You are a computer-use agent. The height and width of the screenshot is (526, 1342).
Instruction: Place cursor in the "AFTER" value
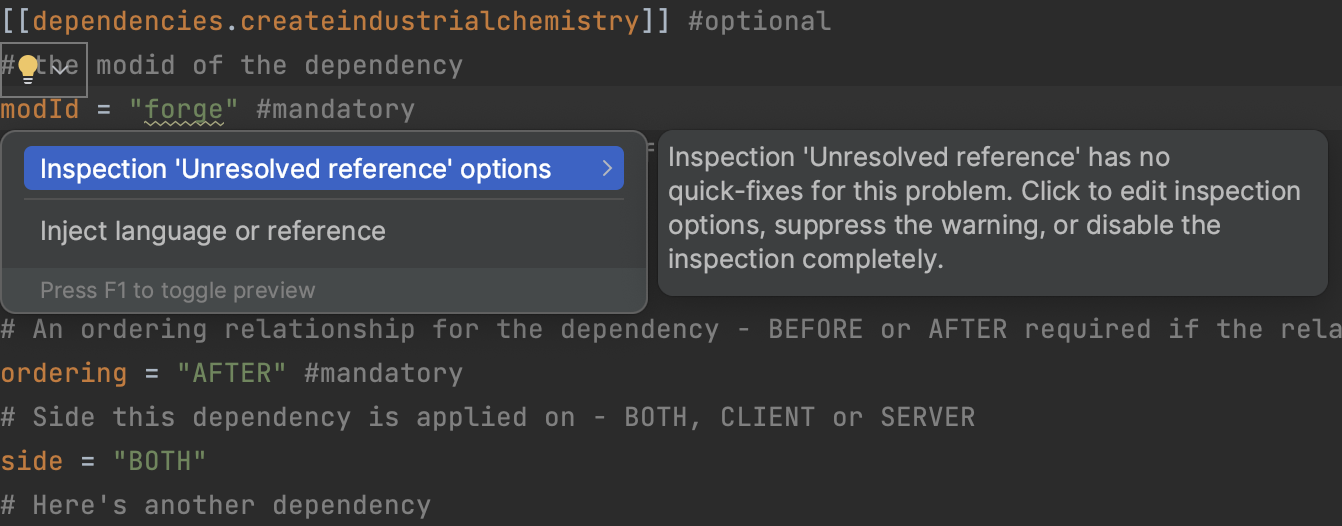pyautogui.click(x=232, y=373)
